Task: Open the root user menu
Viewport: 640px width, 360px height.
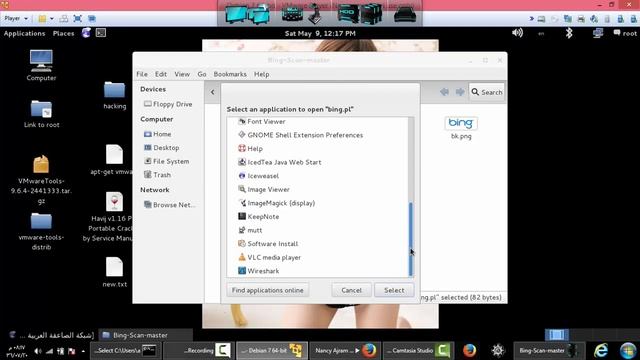Action: tap(625, 33)
